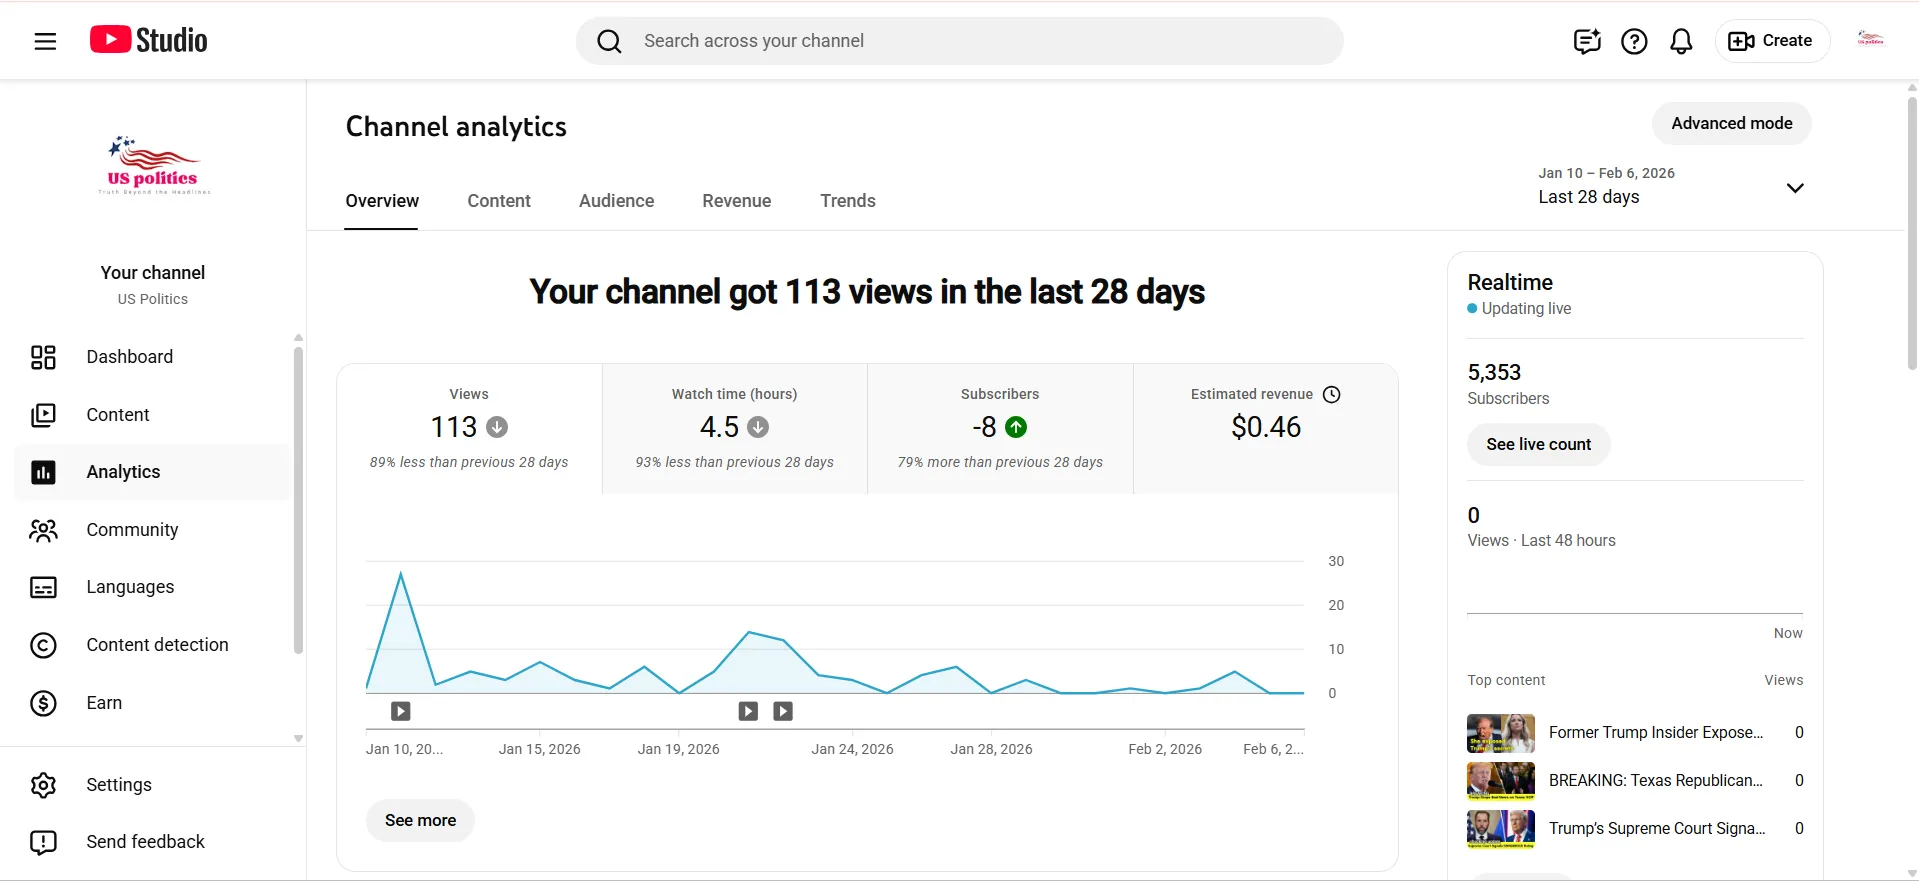This screenshot has height=881, width=1919.
Task: Open the send feedback icon in the header
Action: click(x=1587, y=41)
